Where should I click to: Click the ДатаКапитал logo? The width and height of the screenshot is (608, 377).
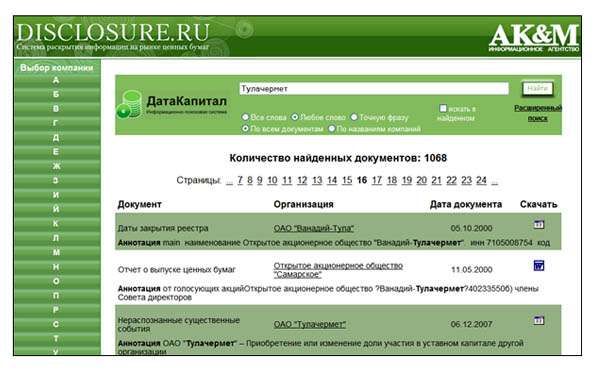(172, 104)
